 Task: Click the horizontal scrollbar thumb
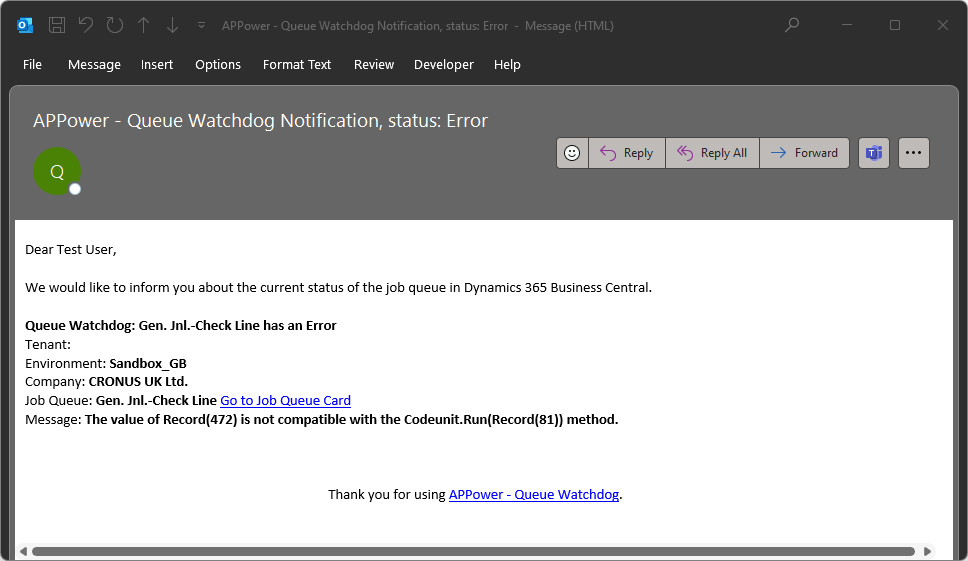click(474, 551)
